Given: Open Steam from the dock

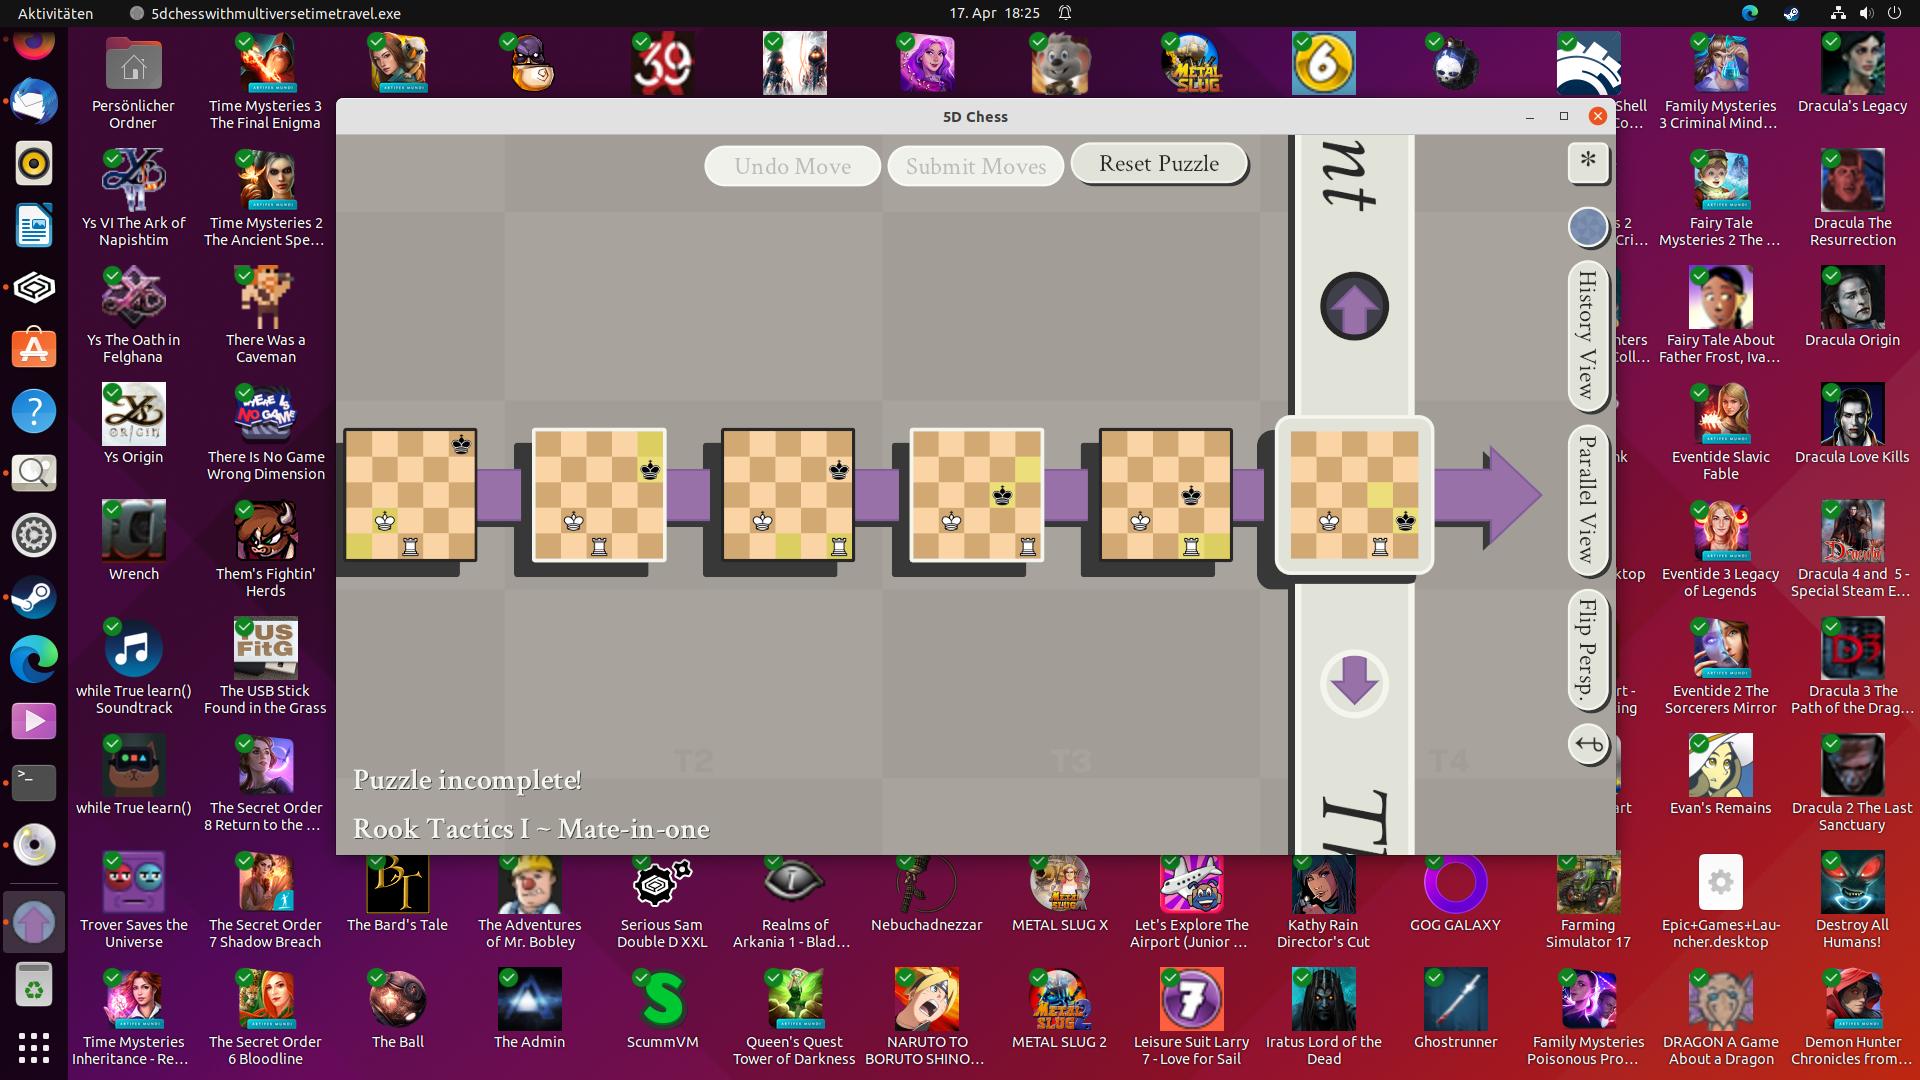Looking at the screenshot, I should (x=34, y=598).
